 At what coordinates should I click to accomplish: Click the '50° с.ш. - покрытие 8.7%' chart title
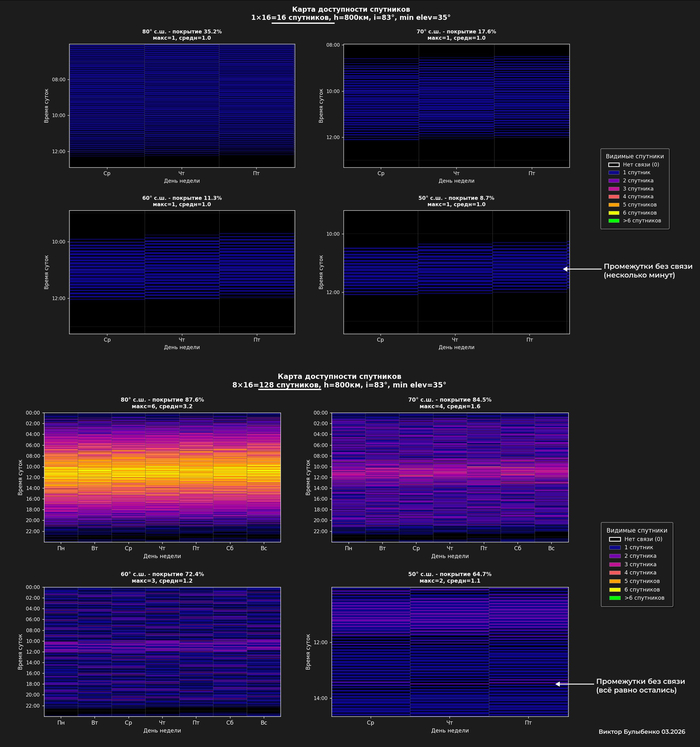click(456, 198)
